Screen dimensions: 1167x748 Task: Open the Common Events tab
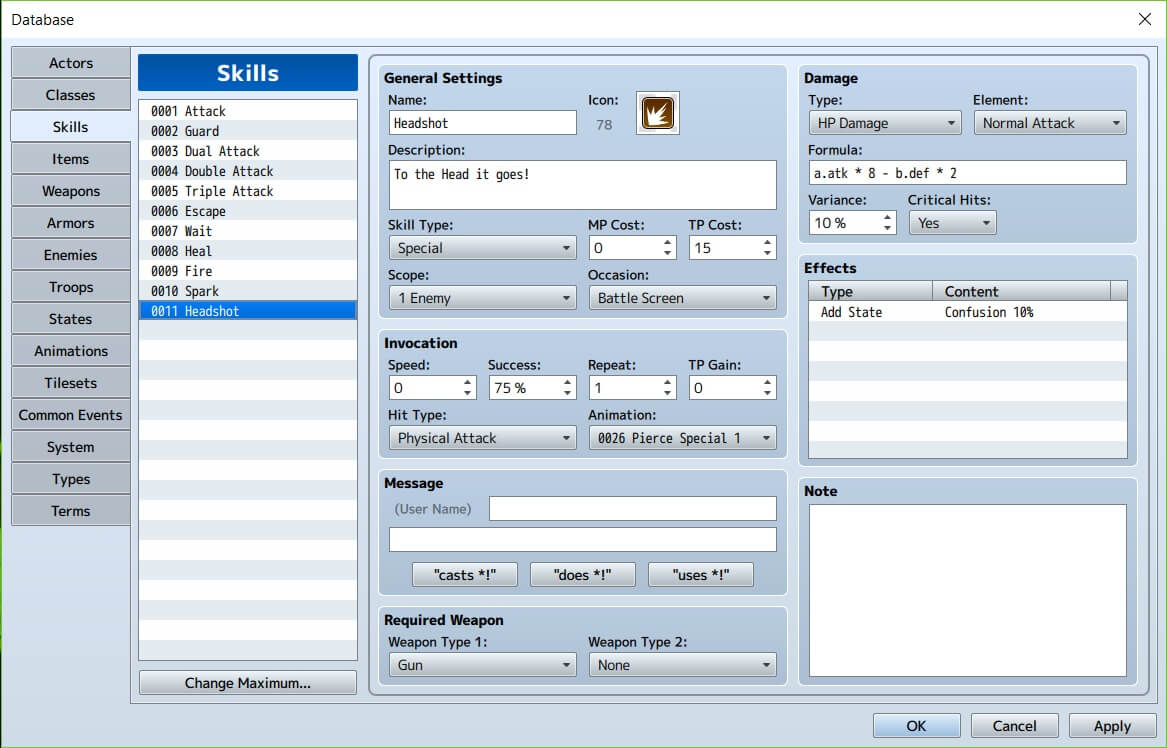point(71,415)
